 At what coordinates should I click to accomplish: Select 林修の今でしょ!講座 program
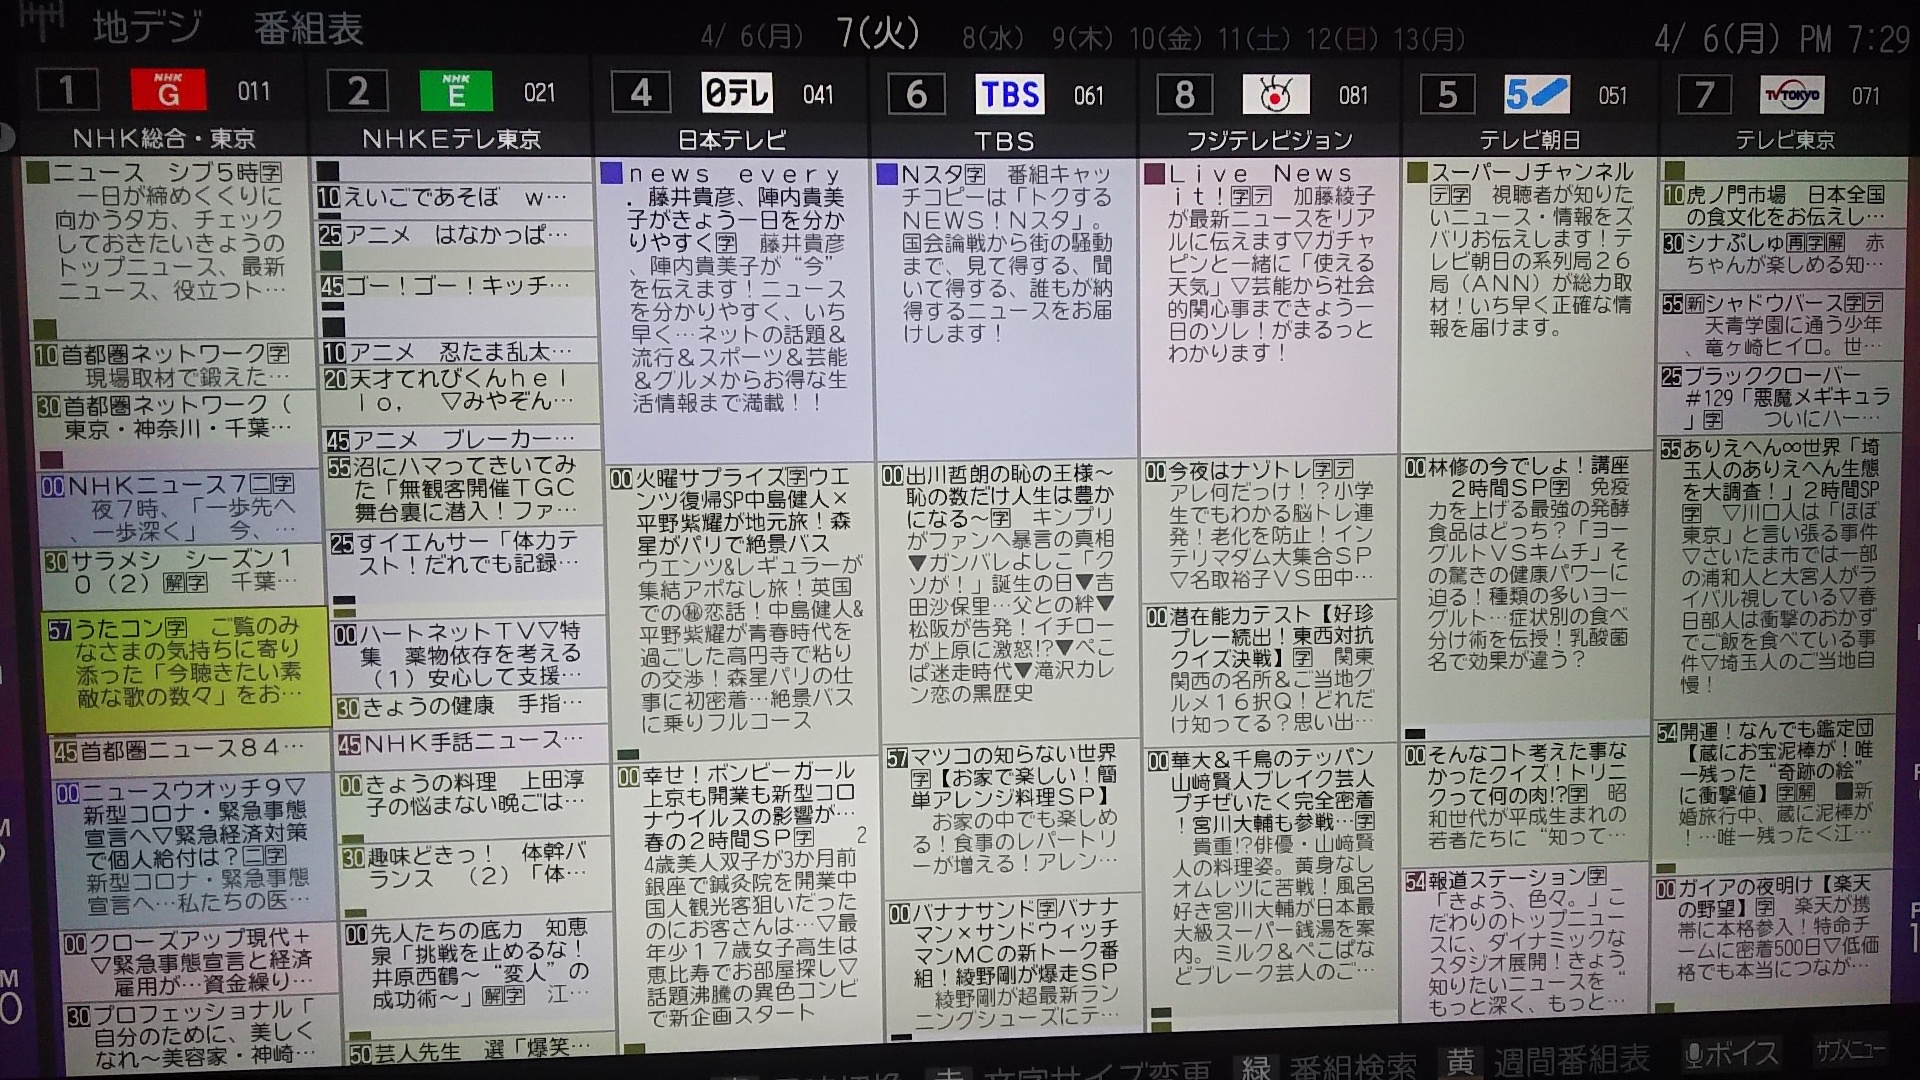[1525, 590]
